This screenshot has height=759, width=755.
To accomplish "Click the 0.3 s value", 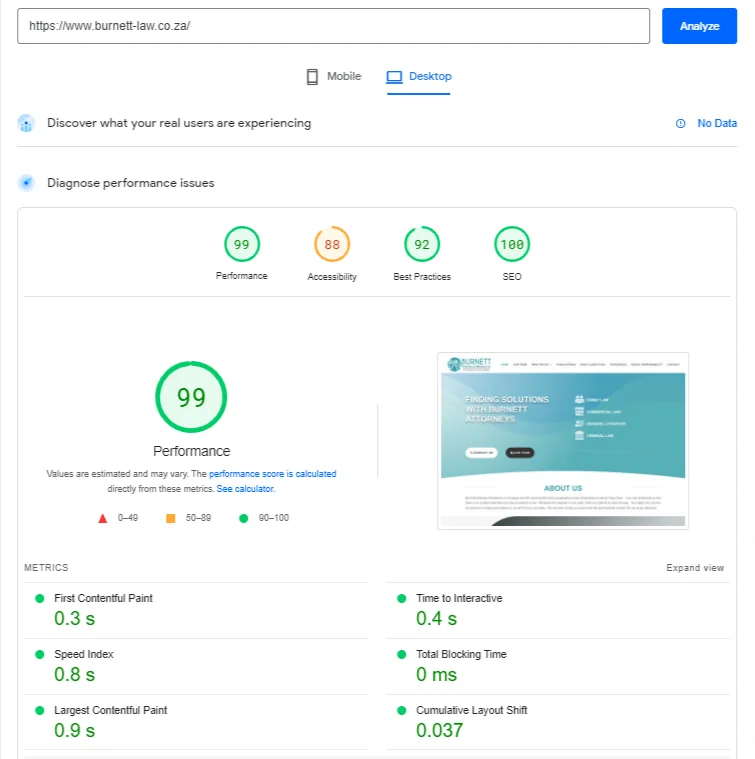I will point(75,619).
